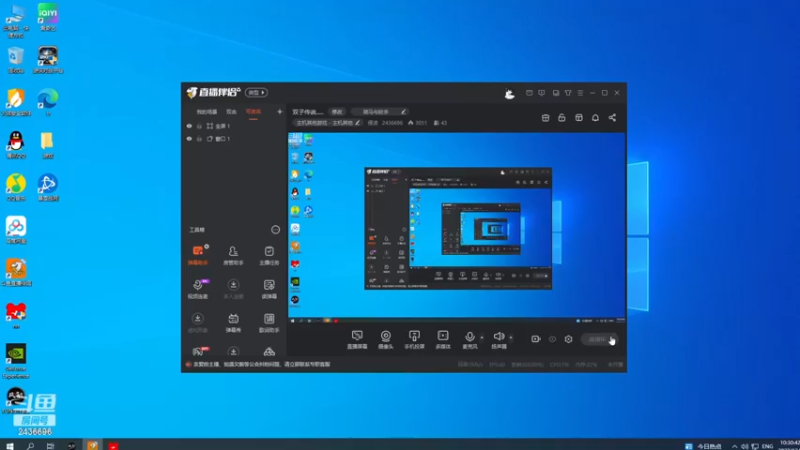The height and width of the screenshot is (450, 800).
Task: Click the unlock padlock icon in room toolbar
Action: pyautogui.click(x=562, y=118)
